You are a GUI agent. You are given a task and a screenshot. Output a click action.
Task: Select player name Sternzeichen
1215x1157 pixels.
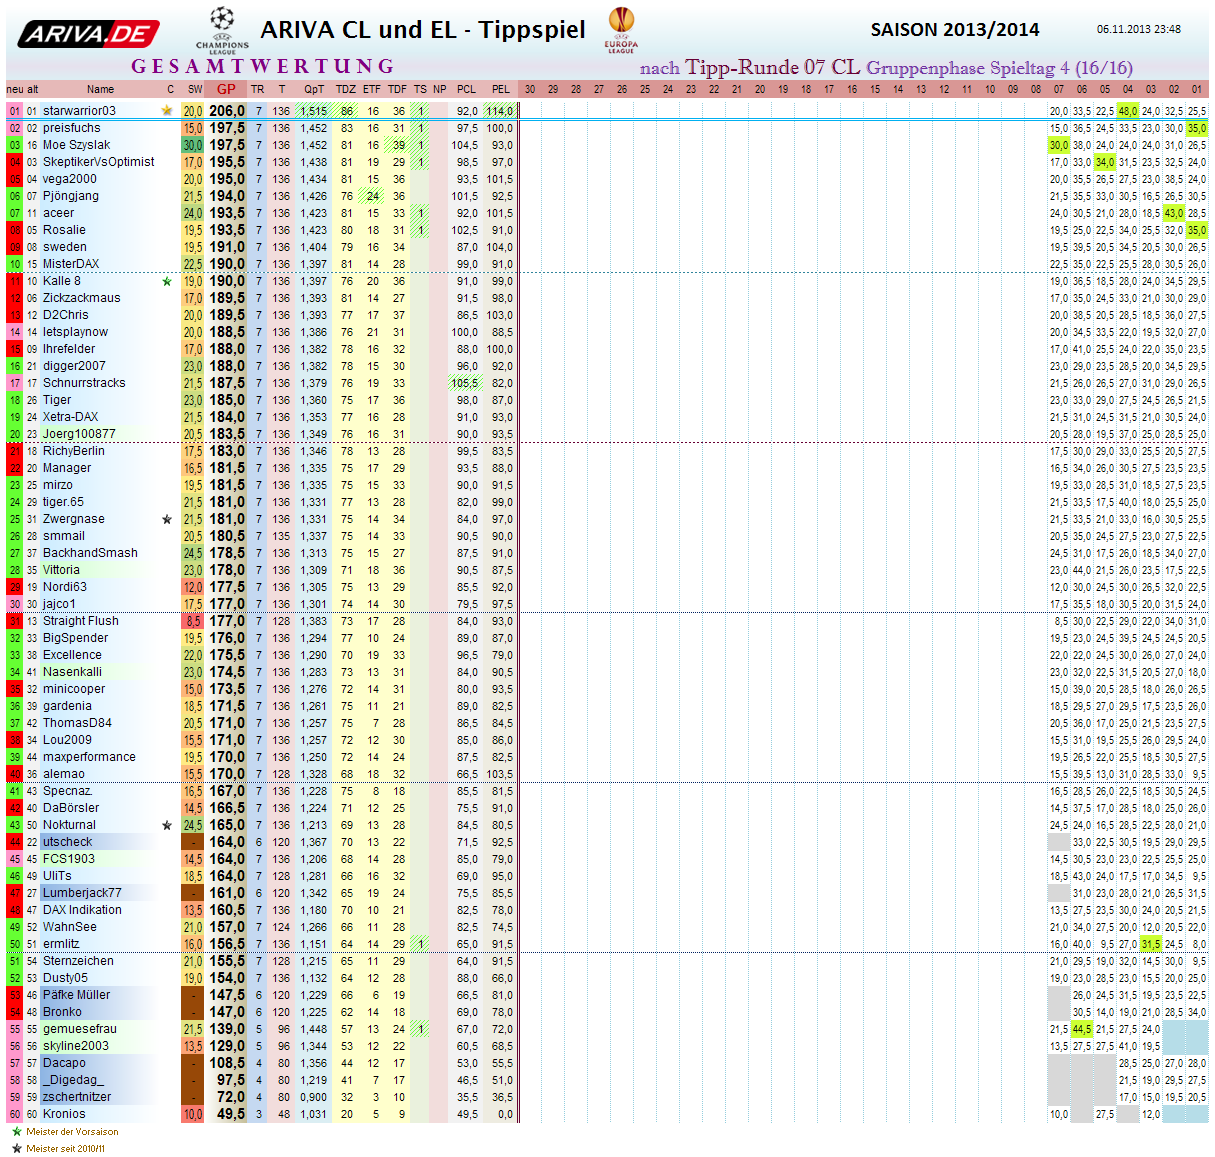tap(78, 961)
